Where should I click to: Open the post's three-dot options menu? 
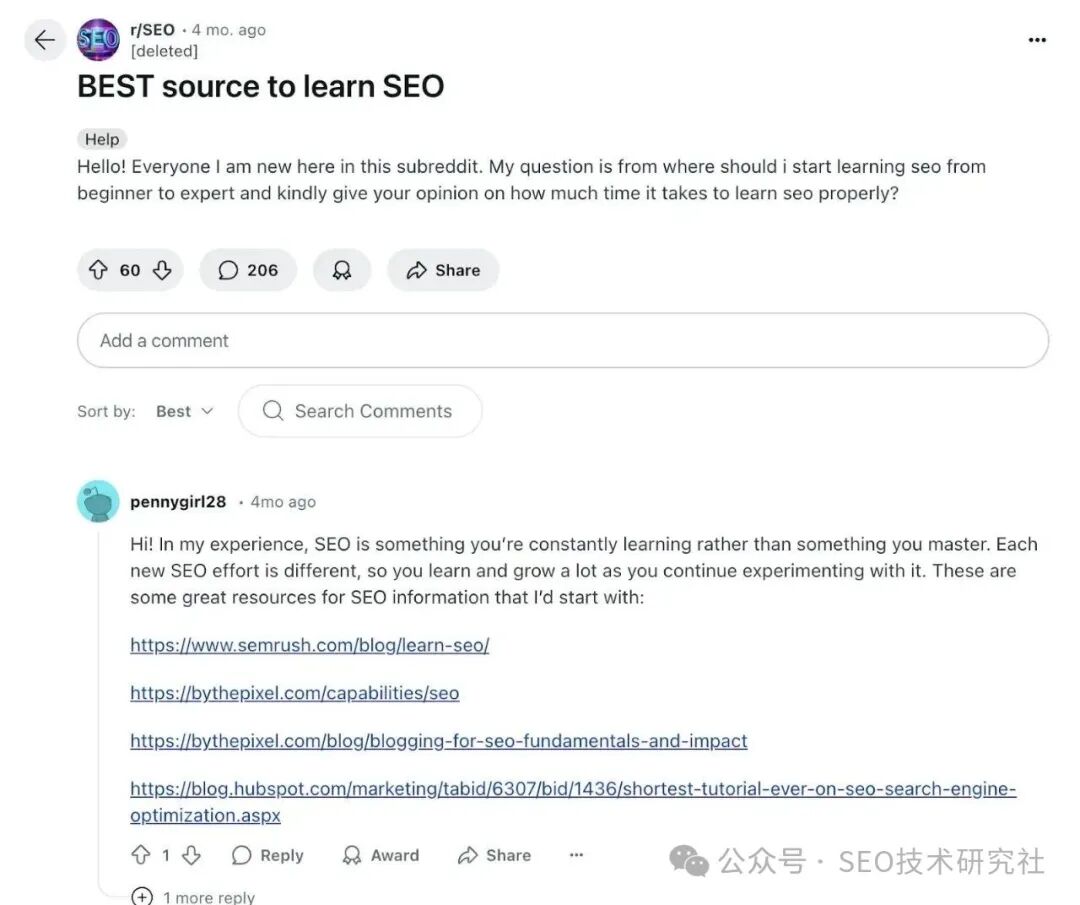[1037, 40]
